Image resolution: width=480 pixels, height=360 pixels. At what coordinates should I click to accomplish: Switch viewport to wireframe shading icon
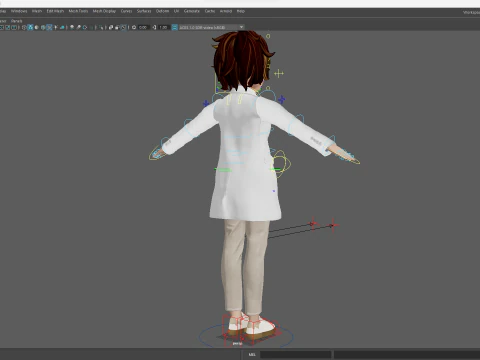click(24, 27)
